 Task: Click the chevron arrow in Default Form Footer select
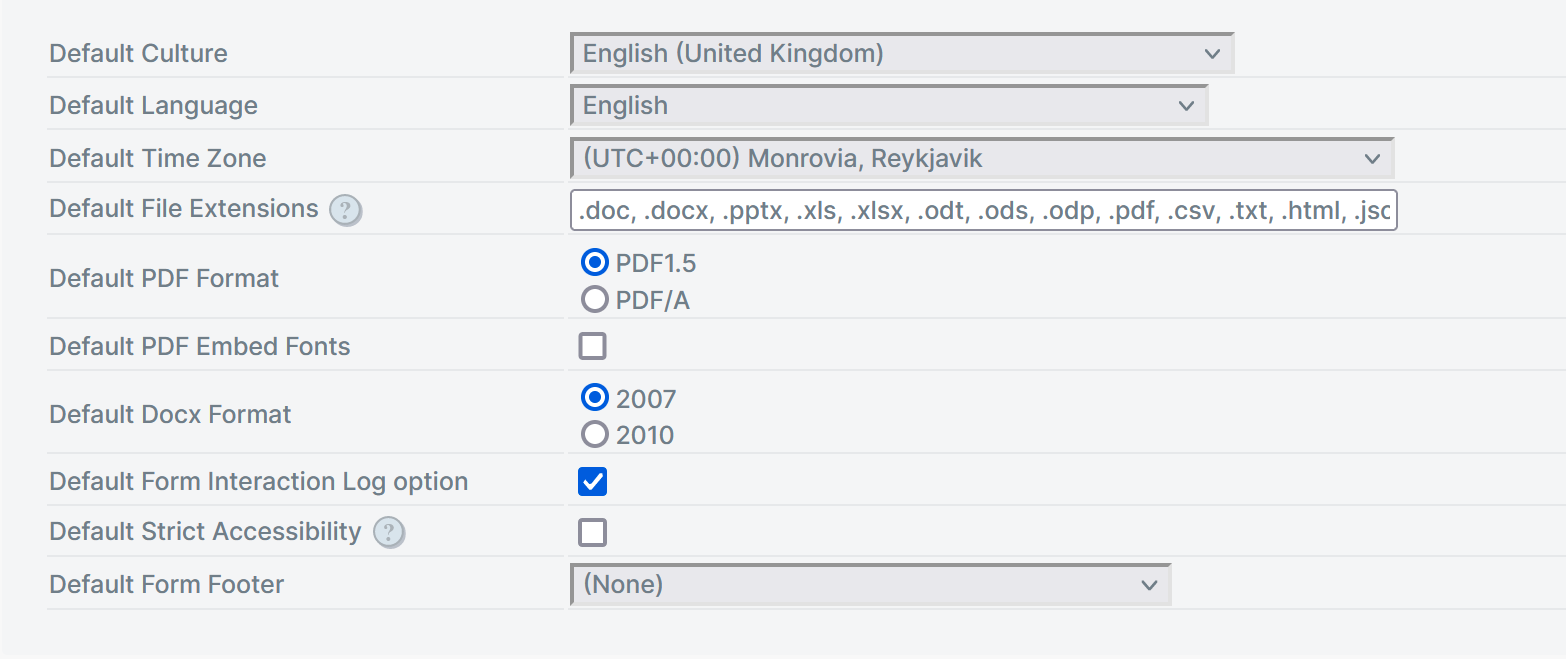pos(1149,585)
